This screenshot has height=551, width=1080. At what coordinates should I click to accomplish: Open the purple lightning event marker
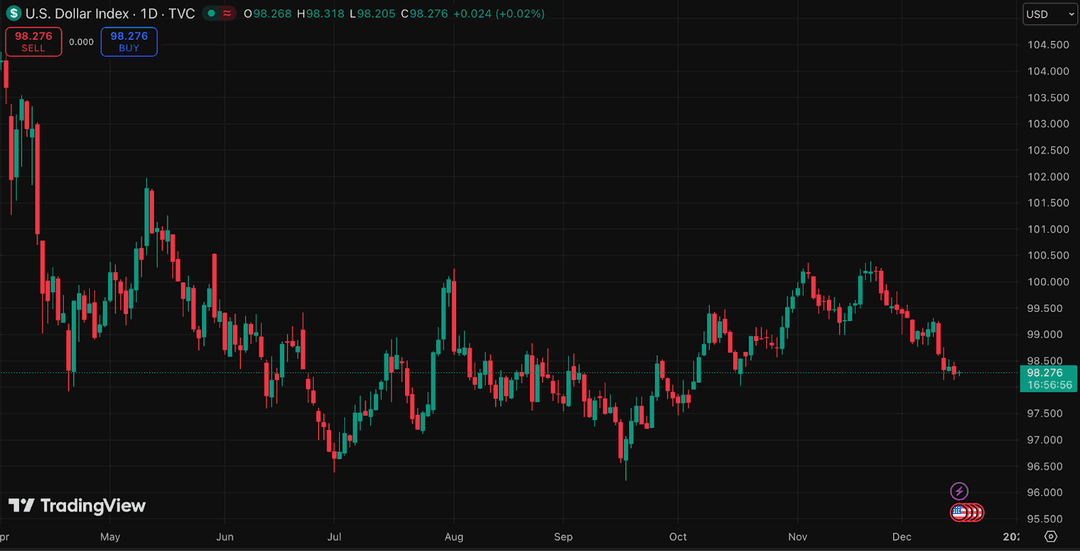coord(959,491)
